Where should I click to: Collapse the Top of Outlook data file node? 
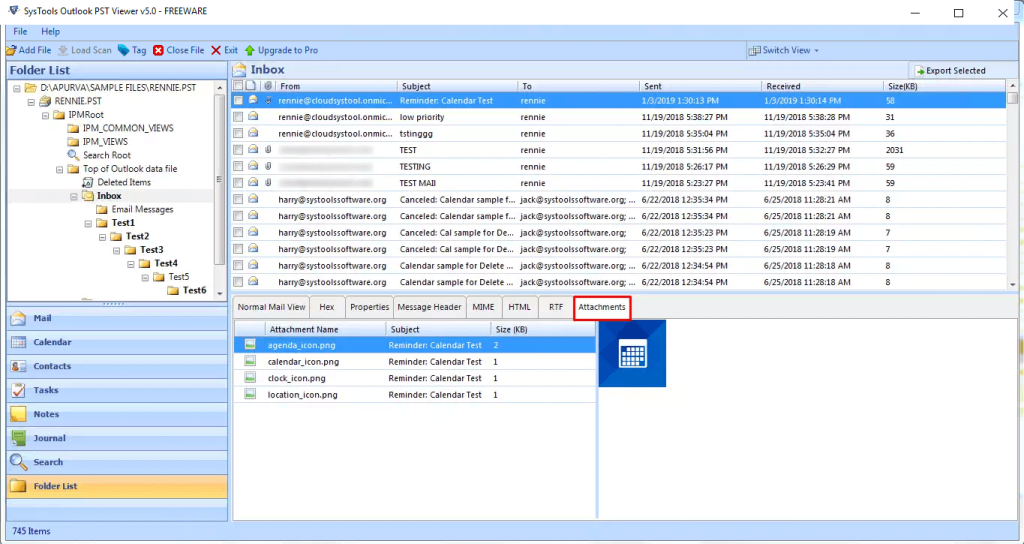click(59, 169)
